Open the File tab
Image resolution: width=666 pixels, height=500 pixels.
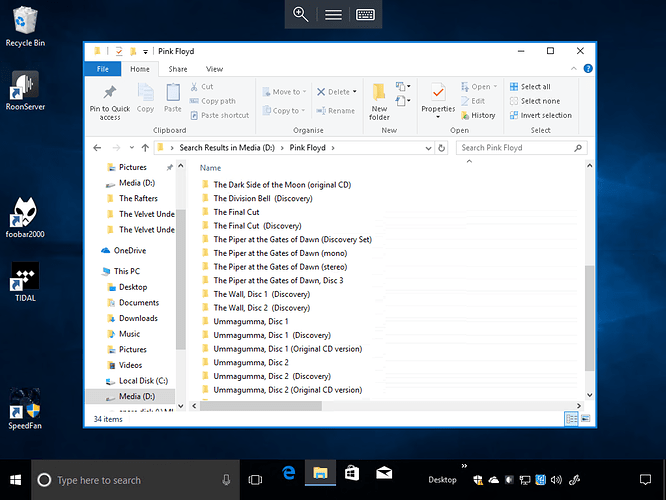(103, 69)
